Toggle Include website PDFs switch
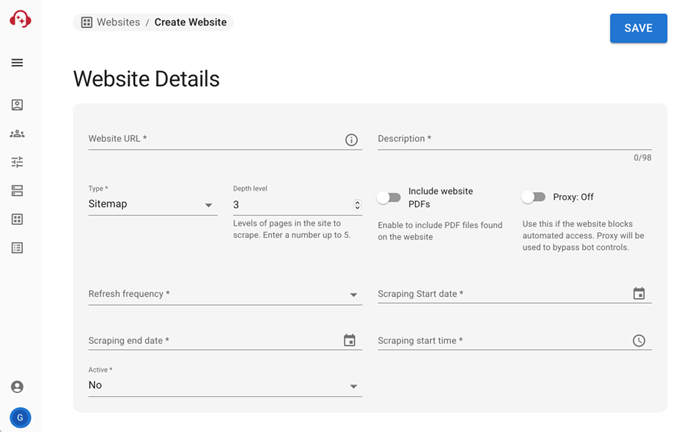This screenshot has height=432, width=683. [389, 198]
